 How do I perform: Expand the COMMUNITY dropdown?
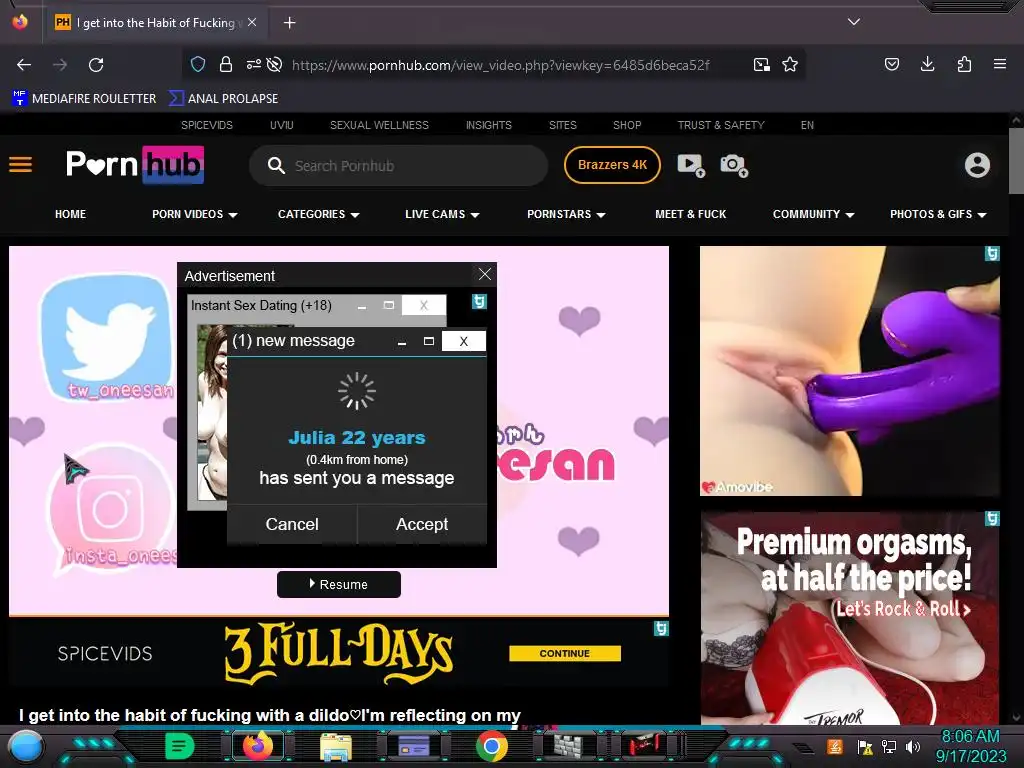tap(813, 214)
